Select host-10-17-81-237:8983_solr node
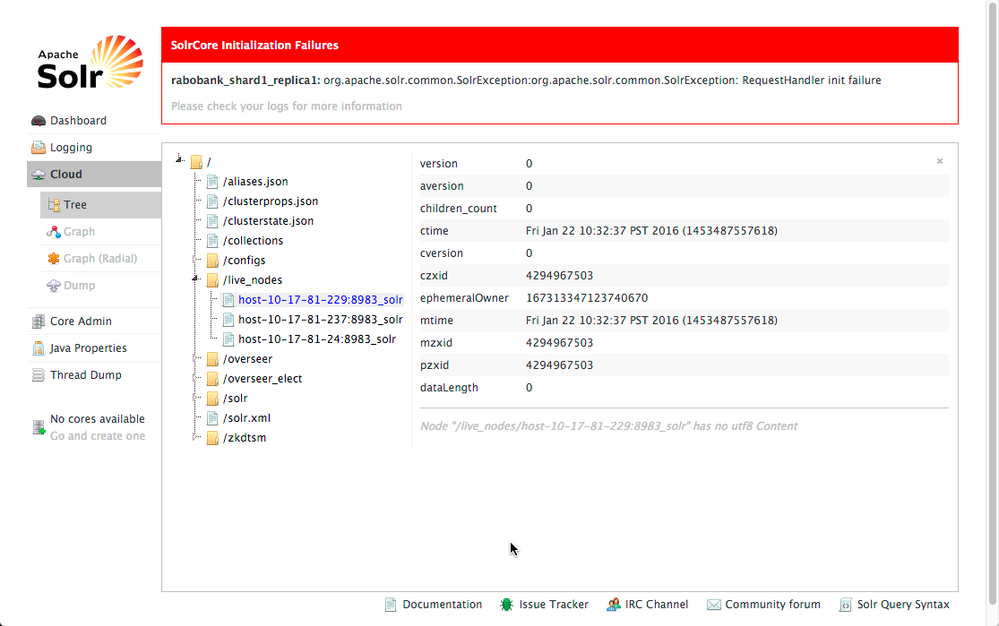This screenshot has height=626, width=999. tap(320, 319)
